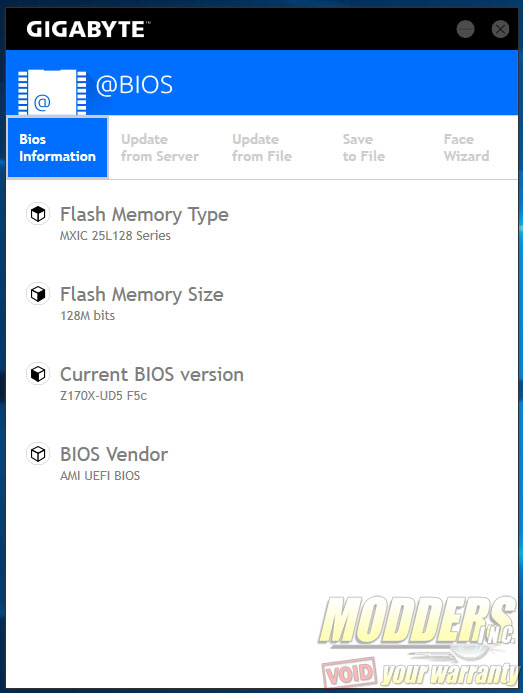Image resolution: width=523 pixels, height=693 pixels.
Task: Click the AMI UEFI BIOS vendor text
Action: click(x=100, y=476)
